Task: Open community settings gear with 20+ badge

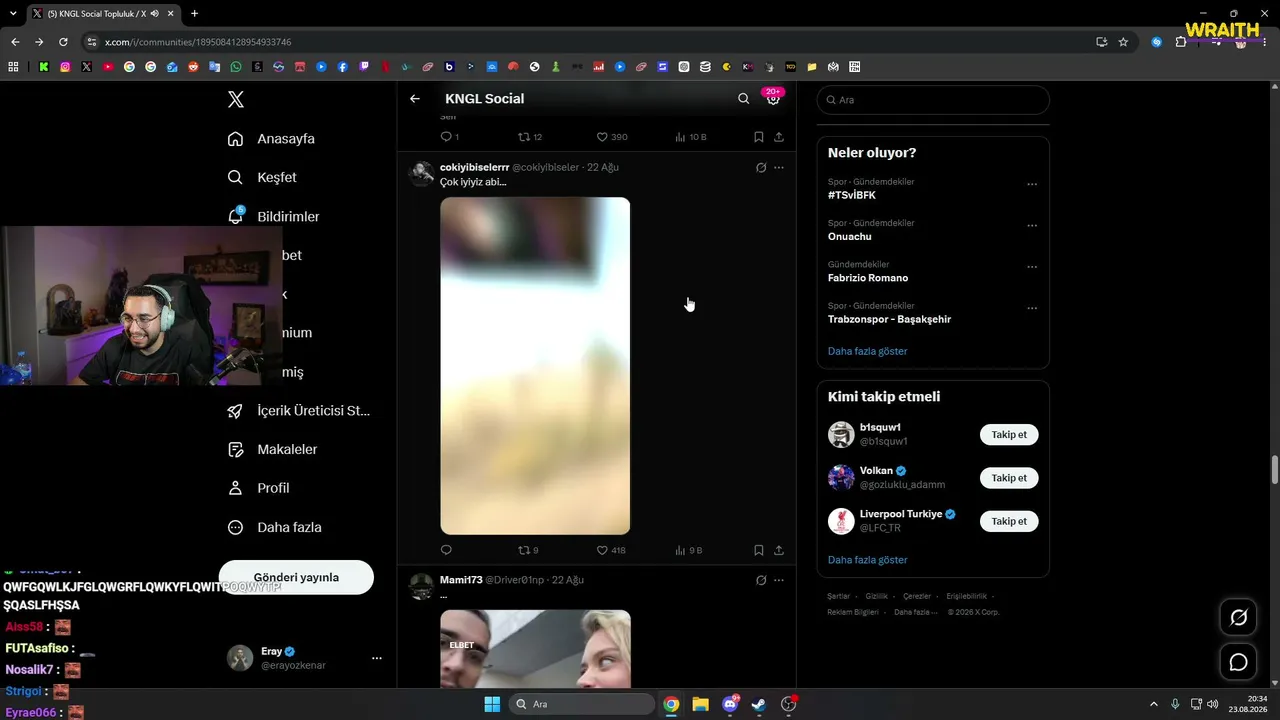Action: pos(773,99)
